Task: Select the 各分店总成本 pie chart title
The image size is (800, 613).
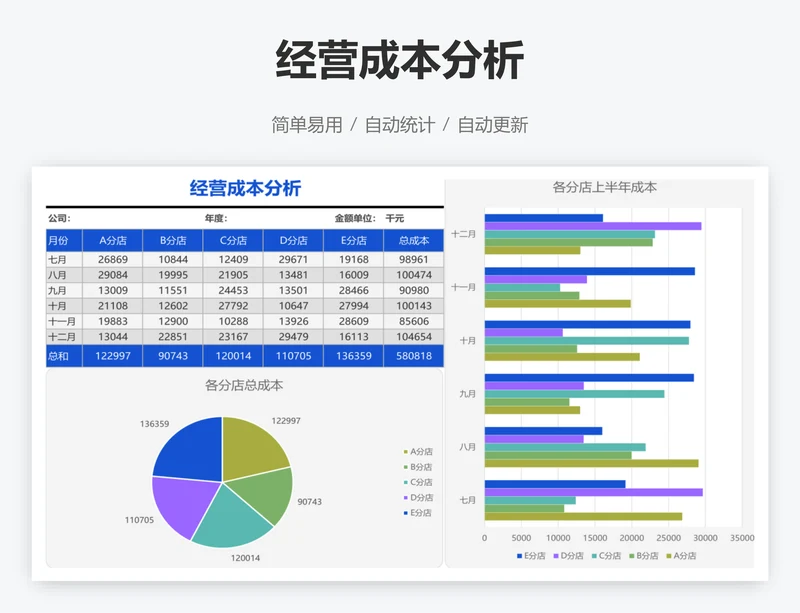Action: 244,385
